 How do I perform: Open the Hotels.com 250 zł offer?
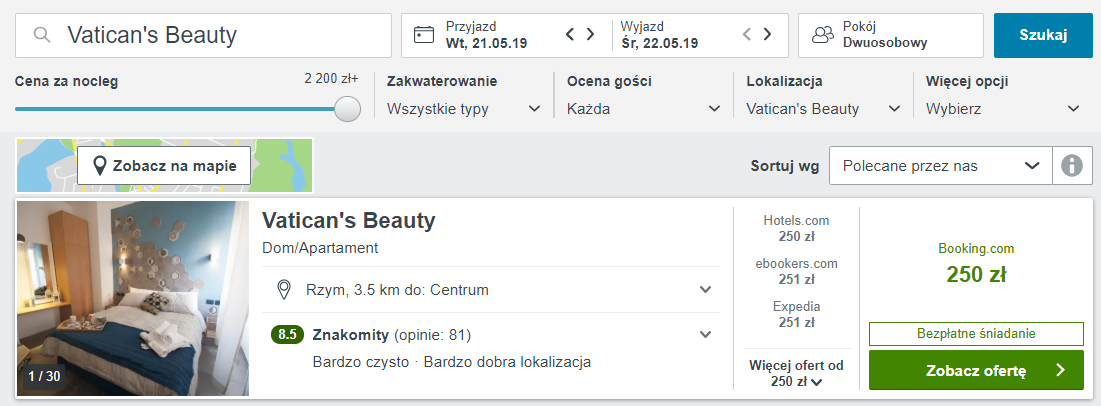[796, 228]
